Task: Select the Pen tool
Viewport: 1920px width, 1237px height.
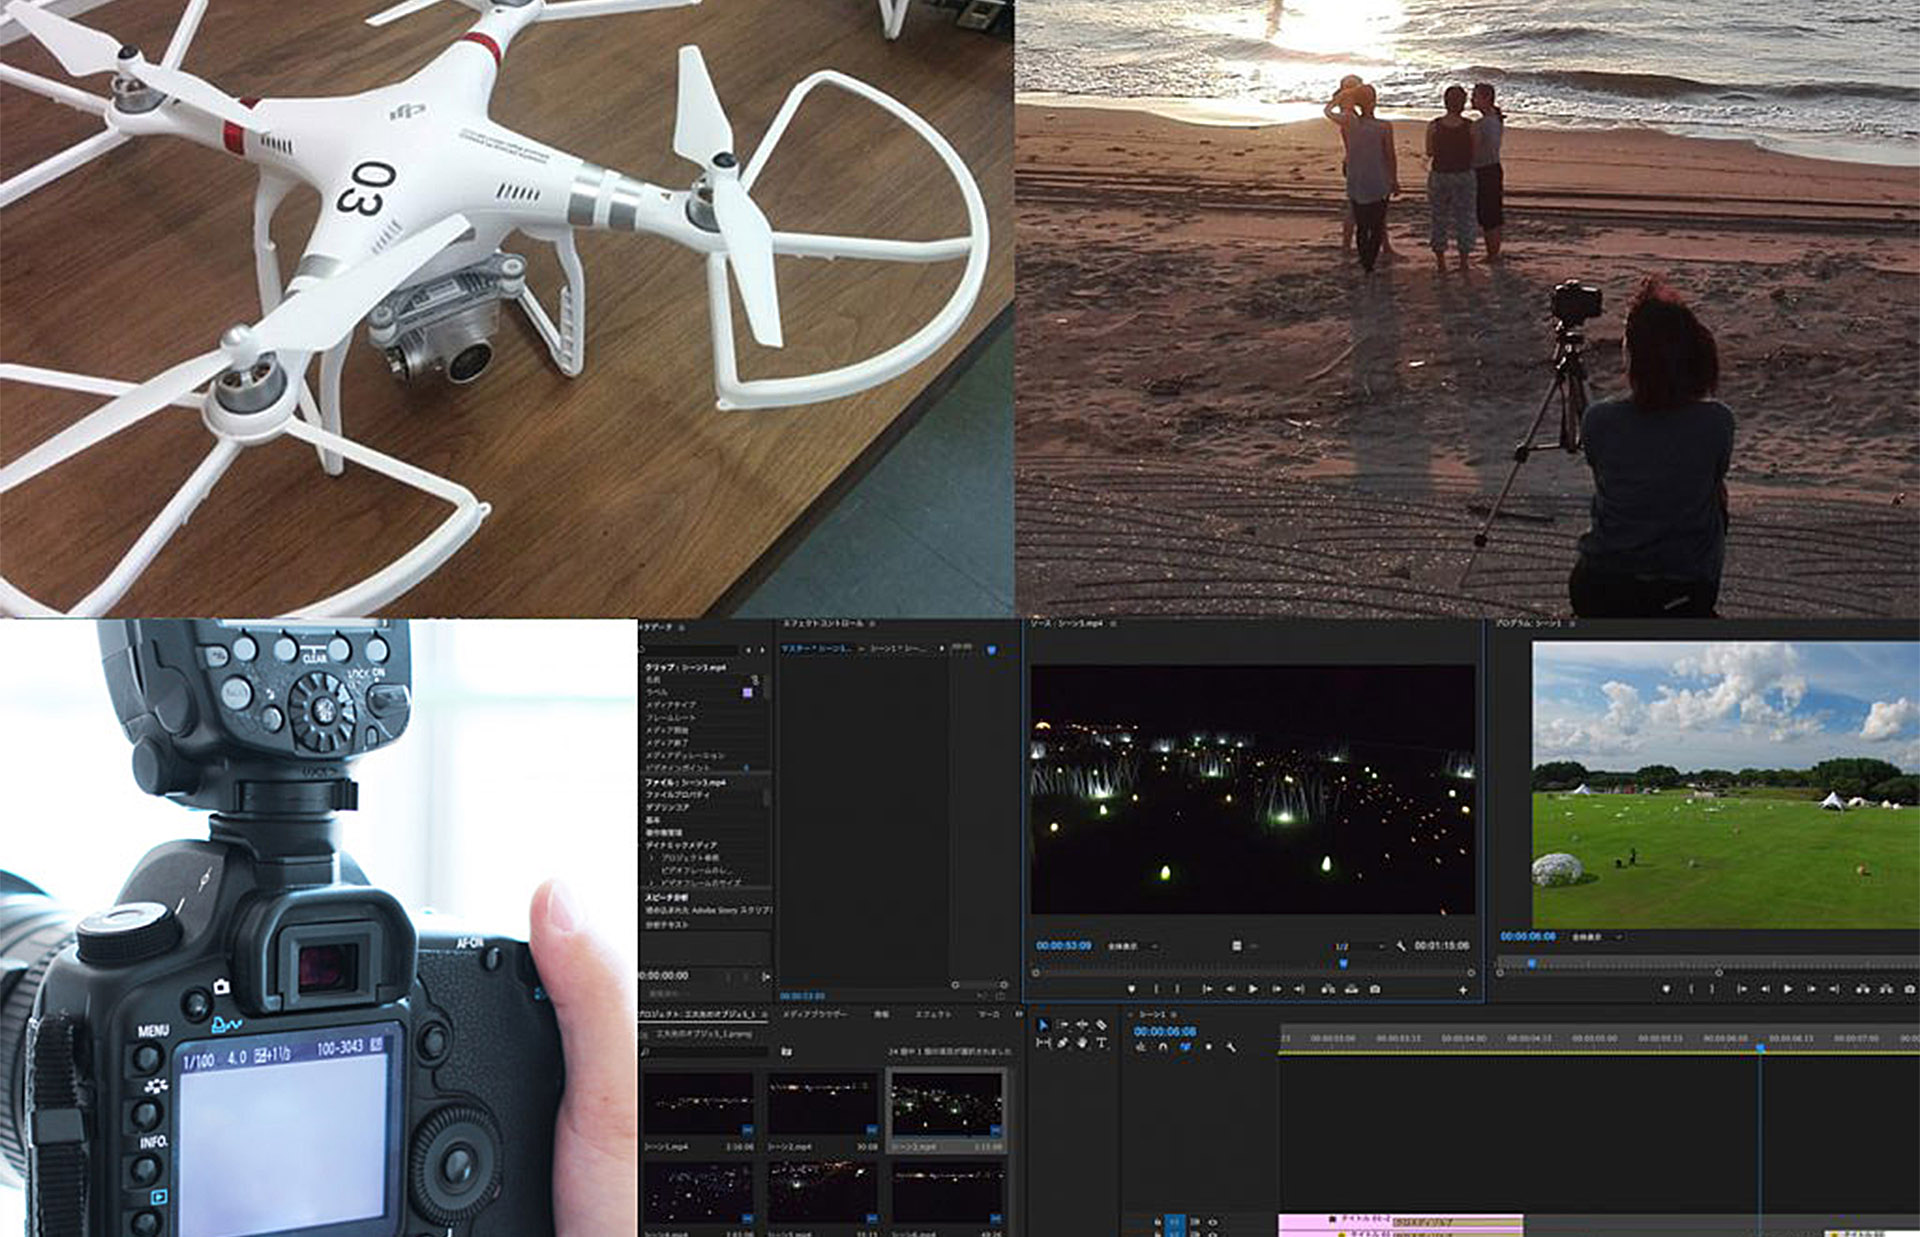Action: (x=1062, y=1043)
